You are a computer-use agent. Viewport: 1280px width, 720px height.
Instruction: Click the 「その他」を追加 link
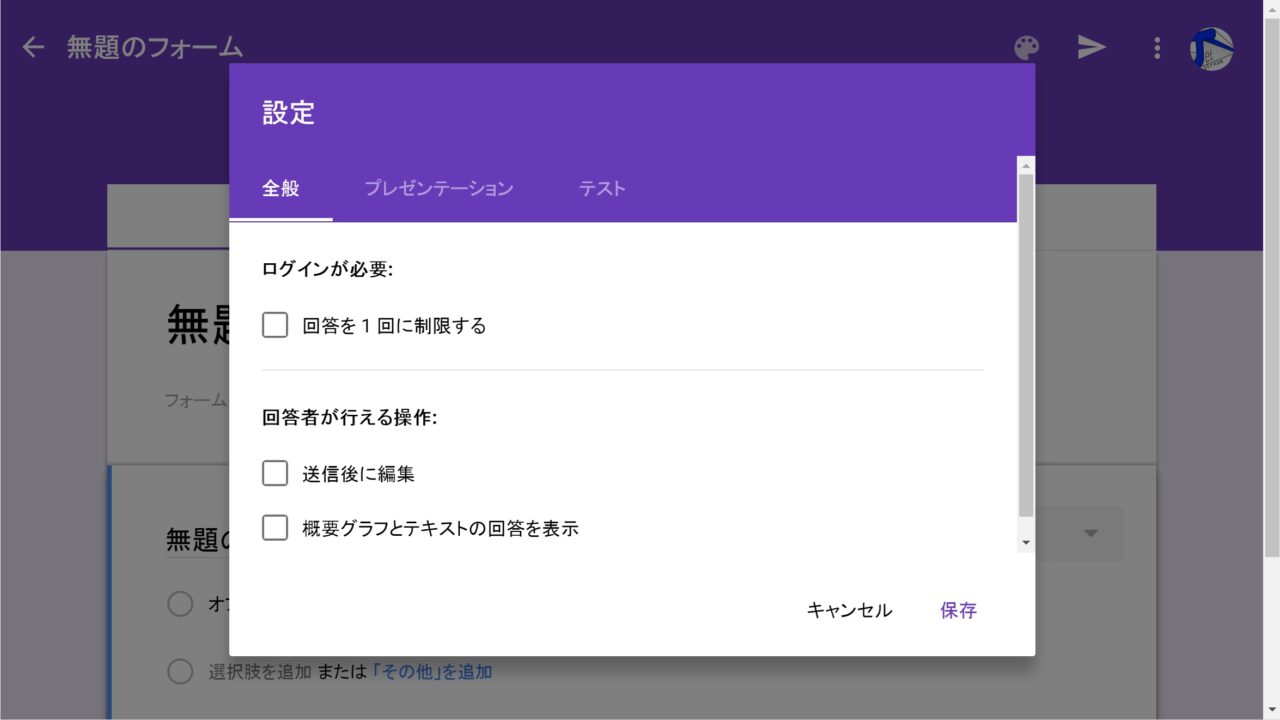pos(432,672)
